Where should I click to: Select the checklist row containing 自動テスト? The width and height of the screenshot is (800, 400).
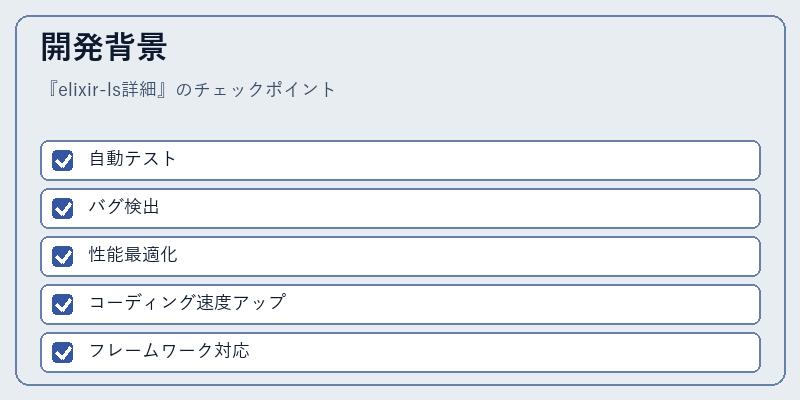coord(401,160)
